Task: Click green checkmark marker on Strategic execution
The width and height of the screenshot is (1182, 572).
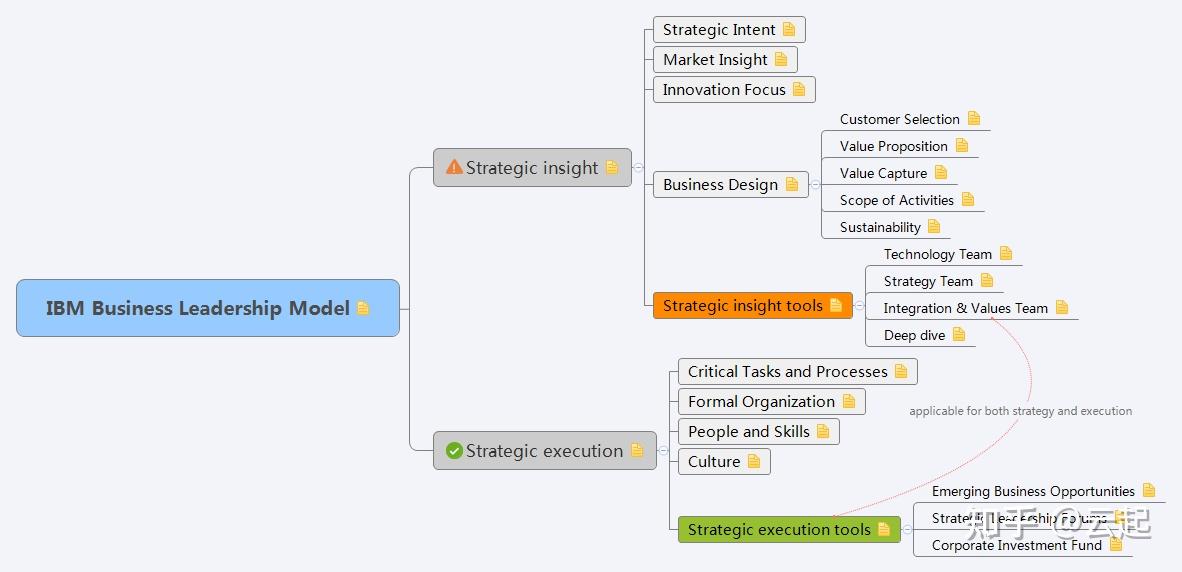Action: 454,451
